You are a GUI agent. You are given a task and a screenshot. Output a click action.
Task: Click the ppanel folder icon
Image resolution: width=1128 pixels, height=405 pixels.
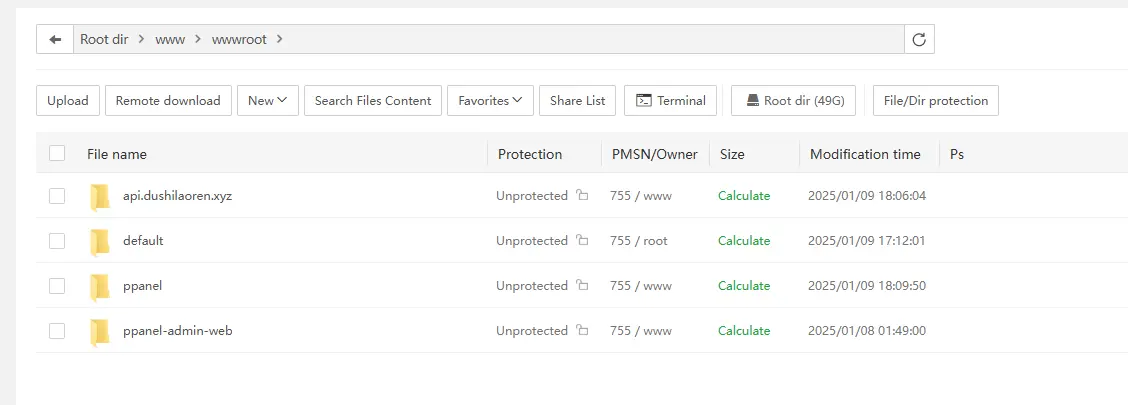coord(99,286)
